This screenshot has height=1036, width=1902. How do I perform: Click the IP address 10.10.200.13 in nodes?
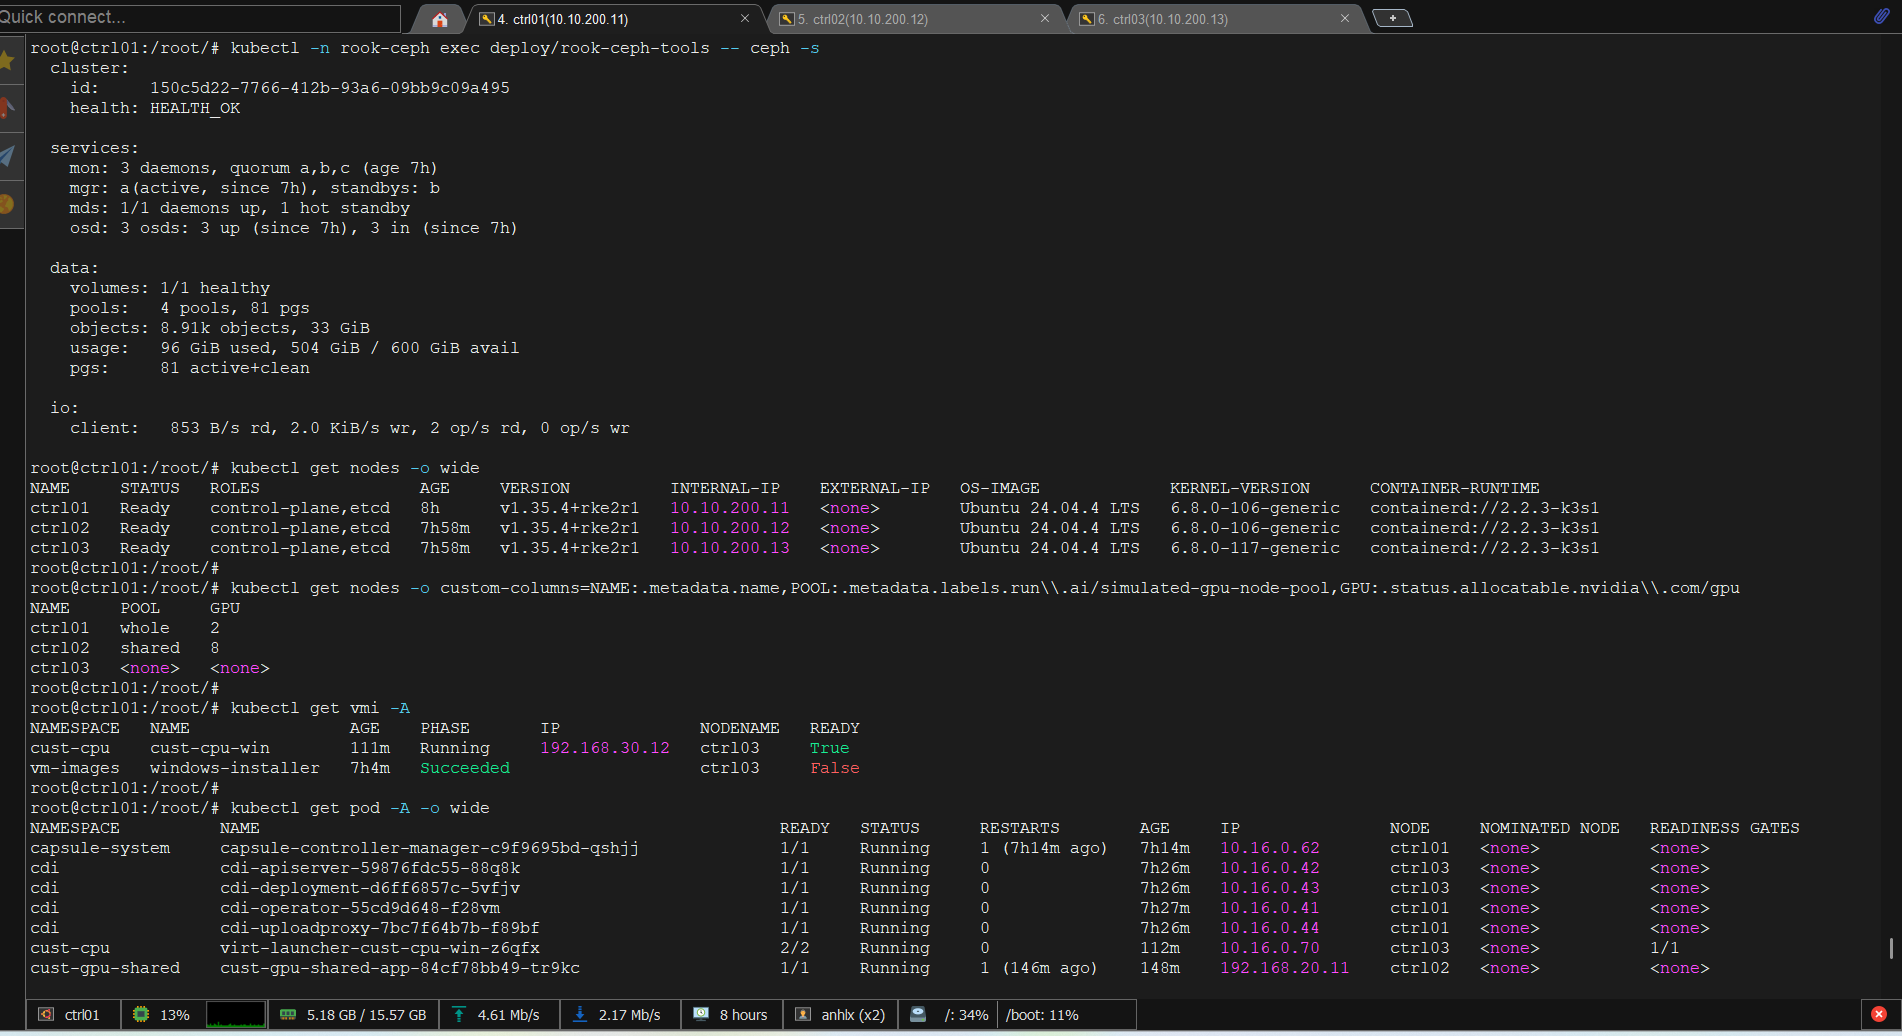tap(730, 548)
